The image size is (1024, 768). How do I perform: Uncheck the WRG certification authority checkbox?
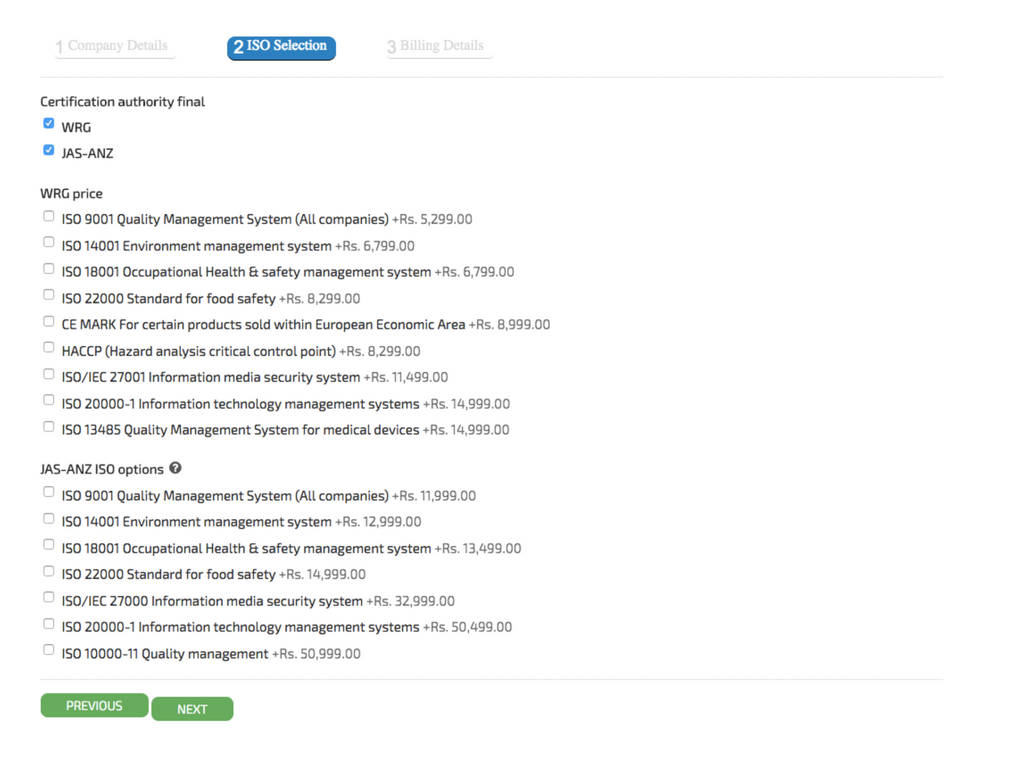tap(48, 124)
